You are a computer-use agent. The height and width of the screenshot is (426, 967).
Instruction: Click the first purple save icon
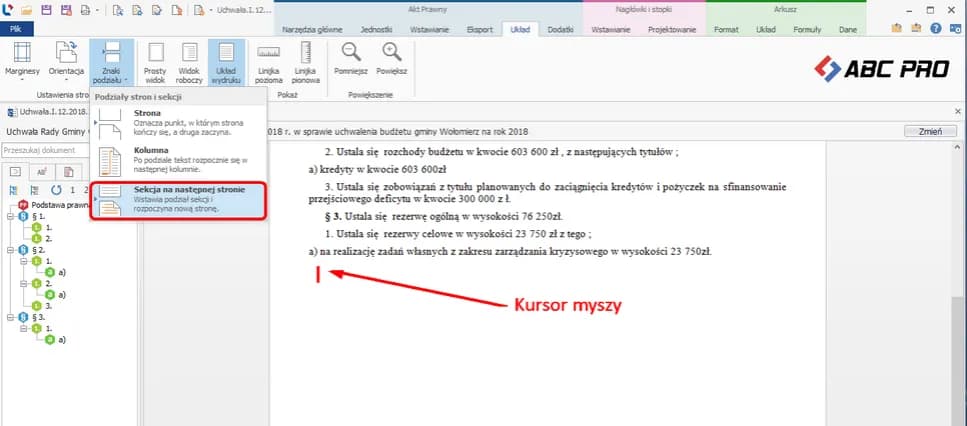pos(46,10)
